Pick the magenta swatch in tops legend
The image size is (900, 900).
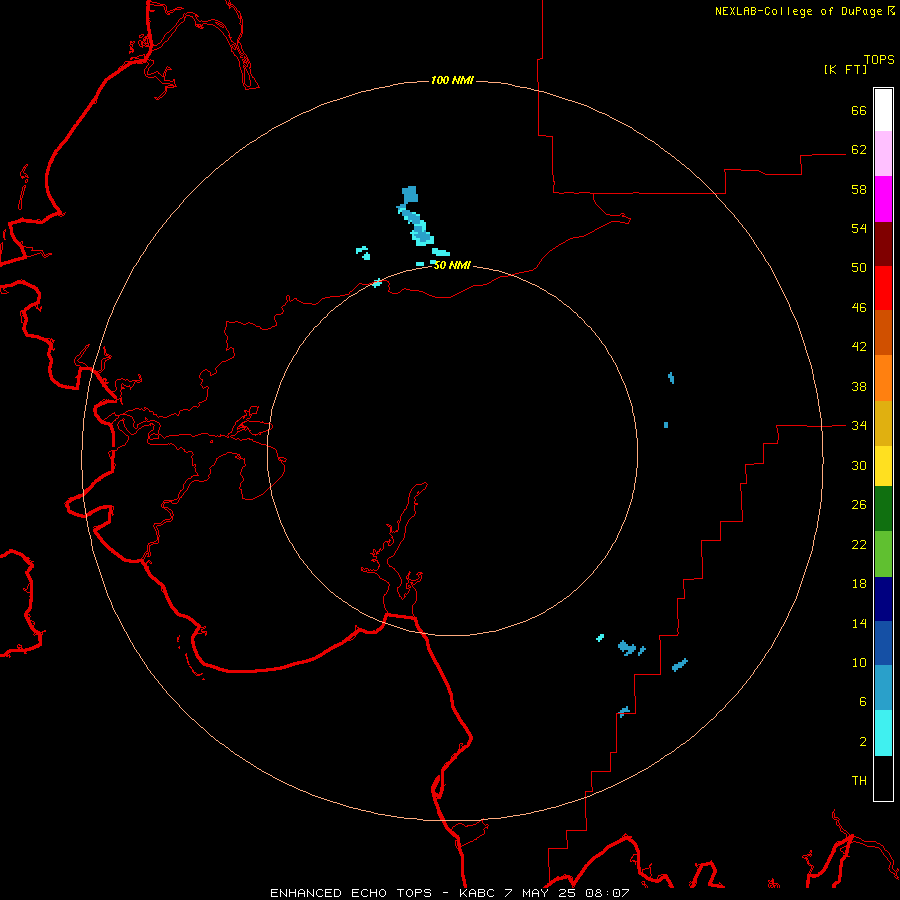(883, 199)
